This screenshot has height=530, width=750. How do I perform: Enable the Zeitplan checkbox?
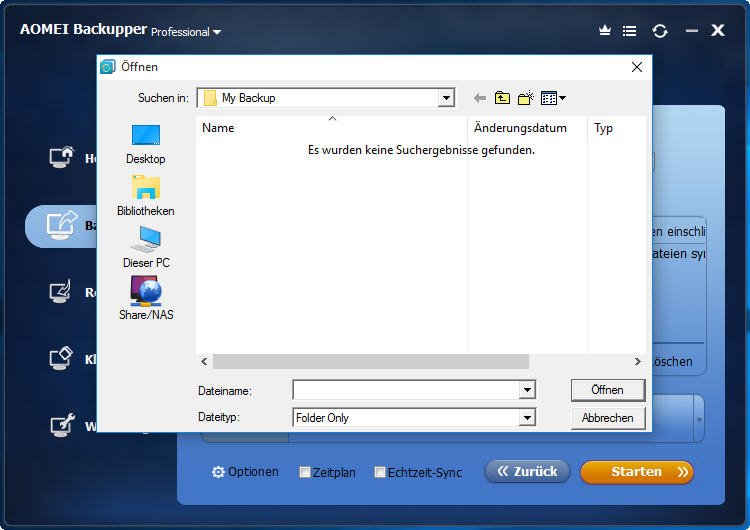[305, 472]
